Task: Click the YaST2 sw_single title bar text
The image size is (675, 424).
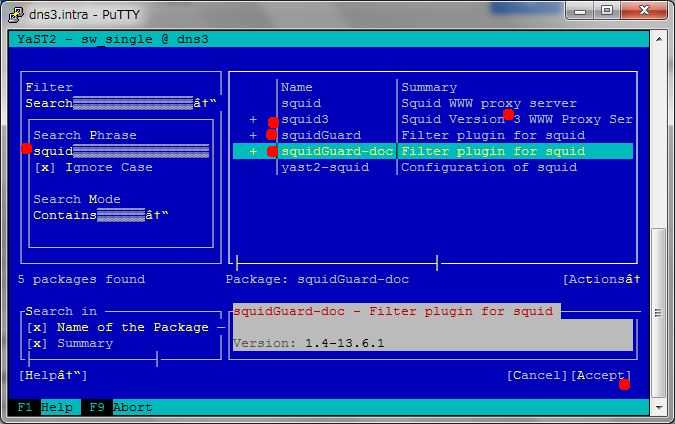Action: 113,40
